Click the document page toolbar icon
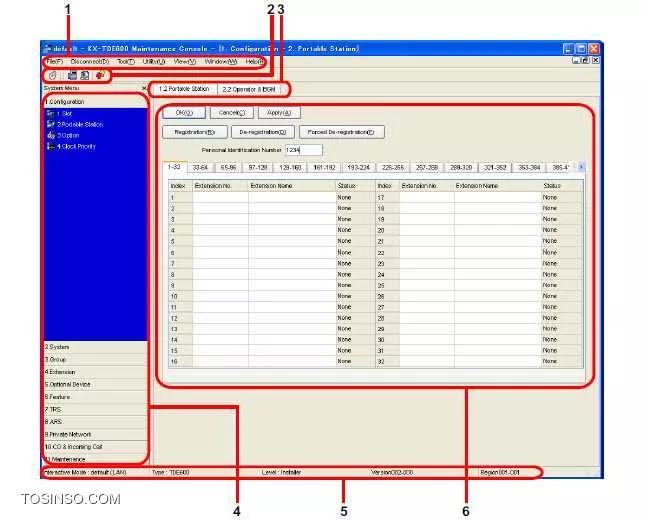The image size is (645, 520). tap(85, 75)
